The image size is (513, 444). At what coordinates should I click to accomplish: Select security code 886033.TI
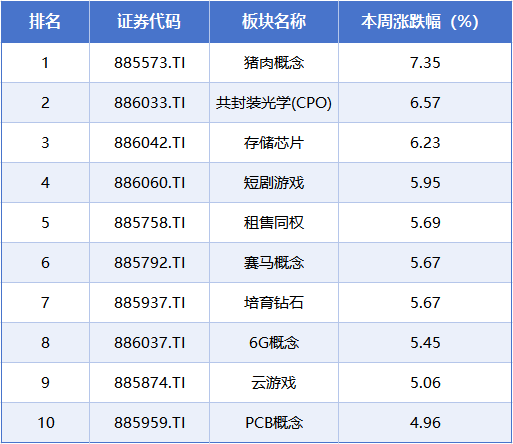(149, 103)
